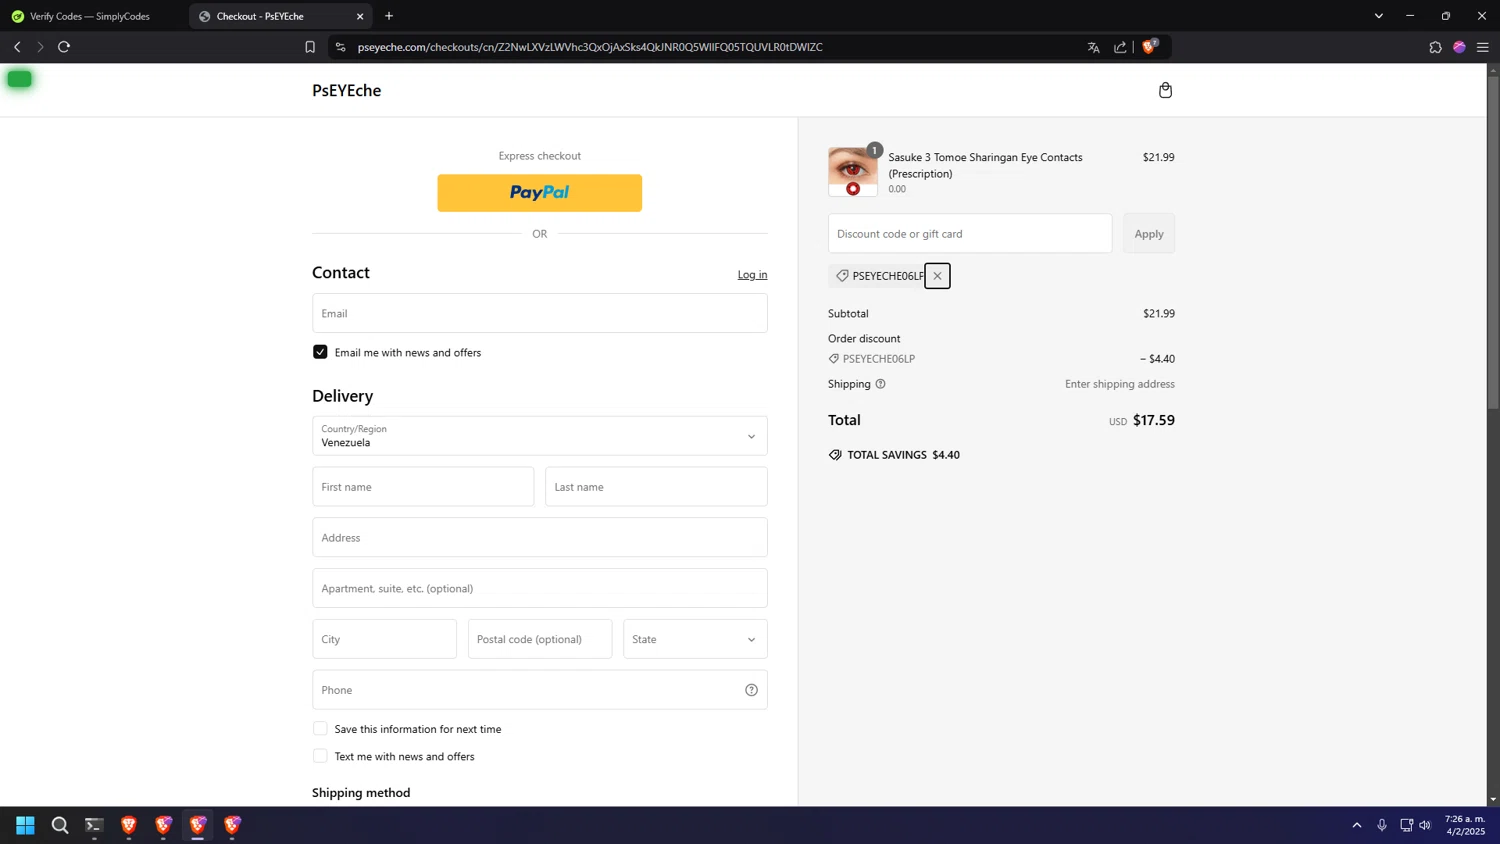Click the Email input field
Image resolution: width=1500 pixels, height=844 pixels.
(540, 313)
